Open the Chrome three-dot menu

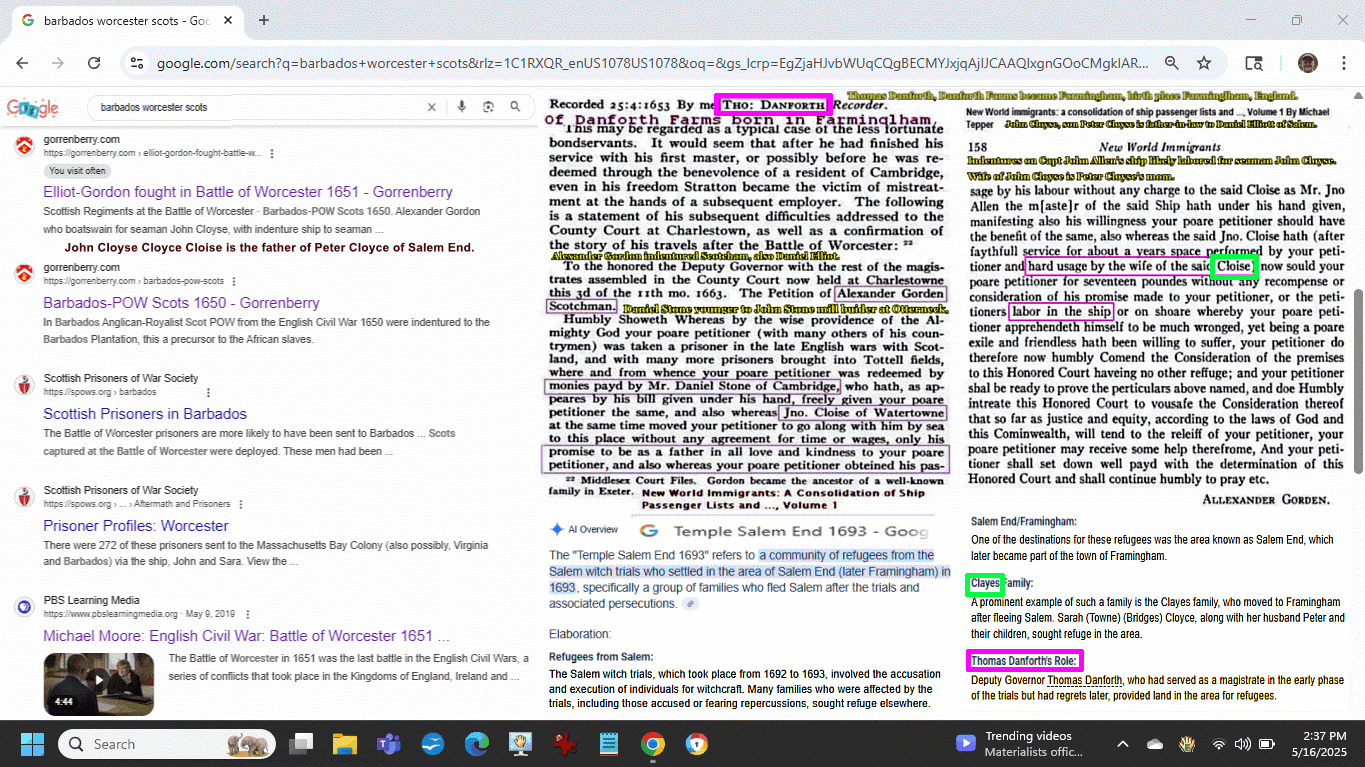1343,63
